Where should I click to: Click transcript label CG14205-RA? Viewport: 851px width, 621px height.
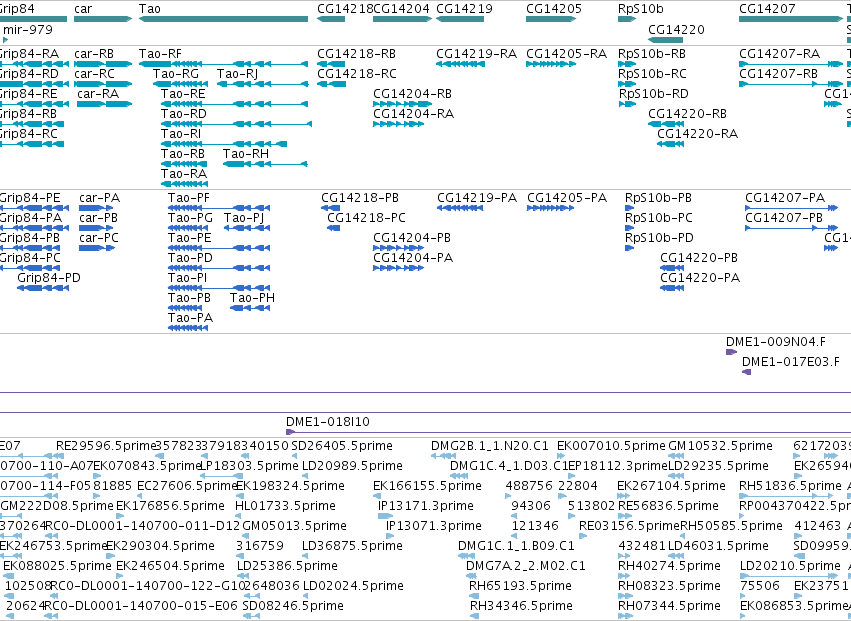pyautogui.click(x=566, y=54)
